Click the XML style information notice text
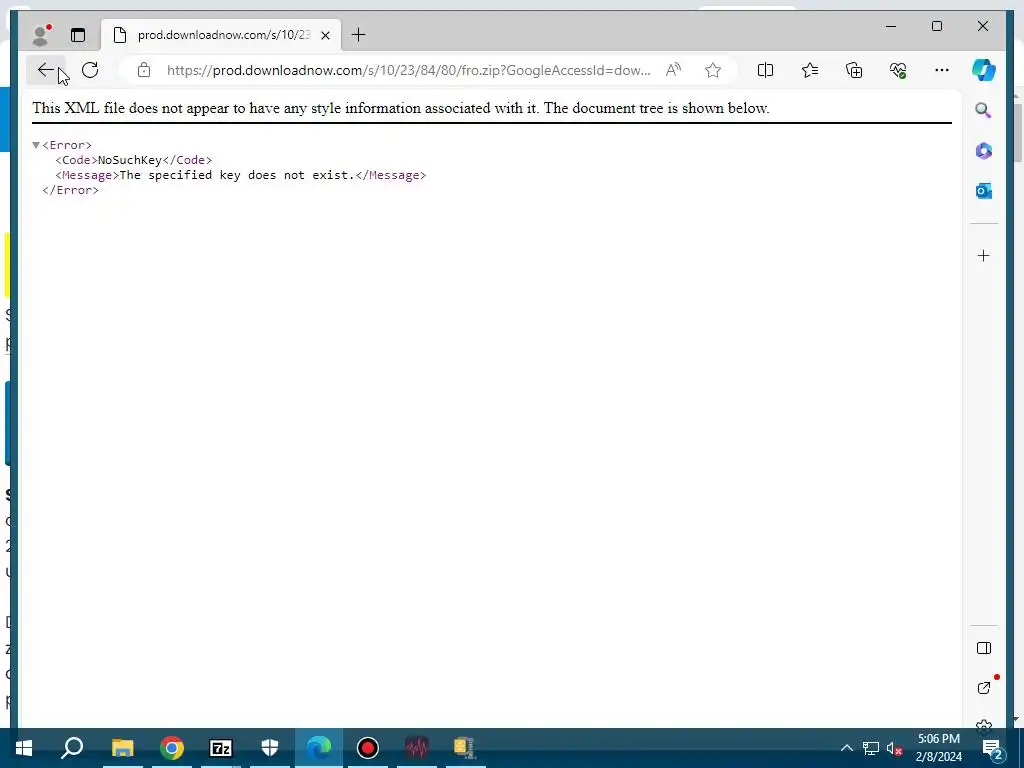 click(401, 108)
